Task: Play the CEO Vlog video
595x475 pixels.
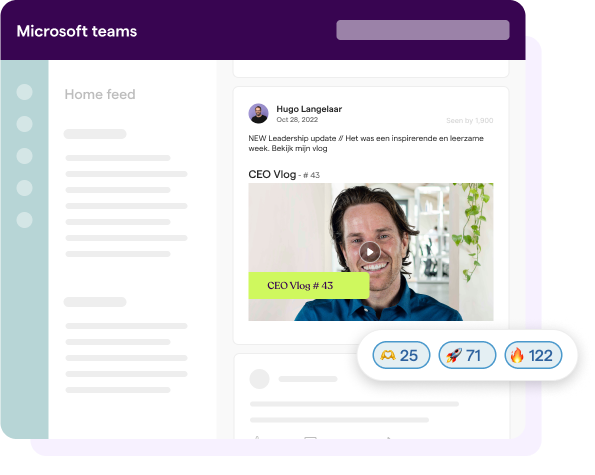Action: (370, 252)
